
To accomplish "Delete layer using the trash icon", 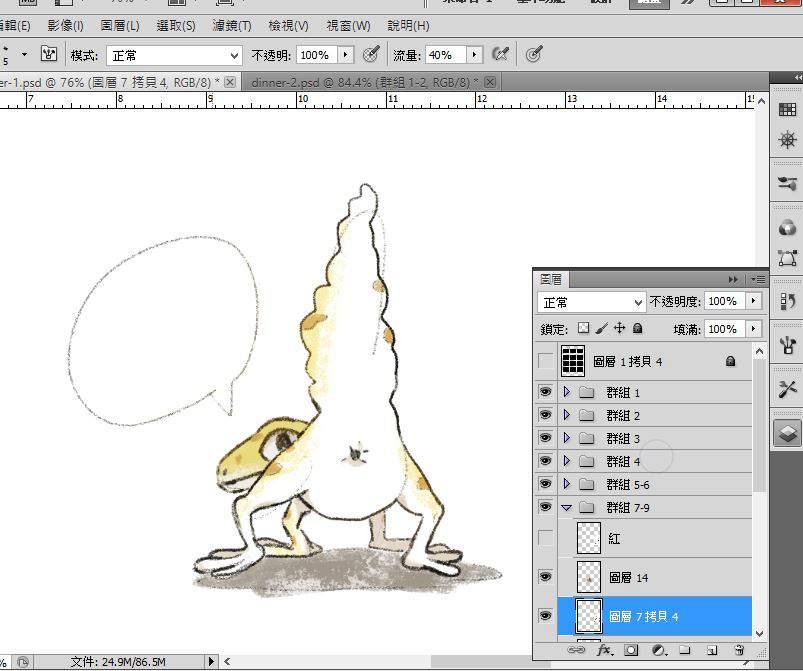I will (x=738, y=650).
